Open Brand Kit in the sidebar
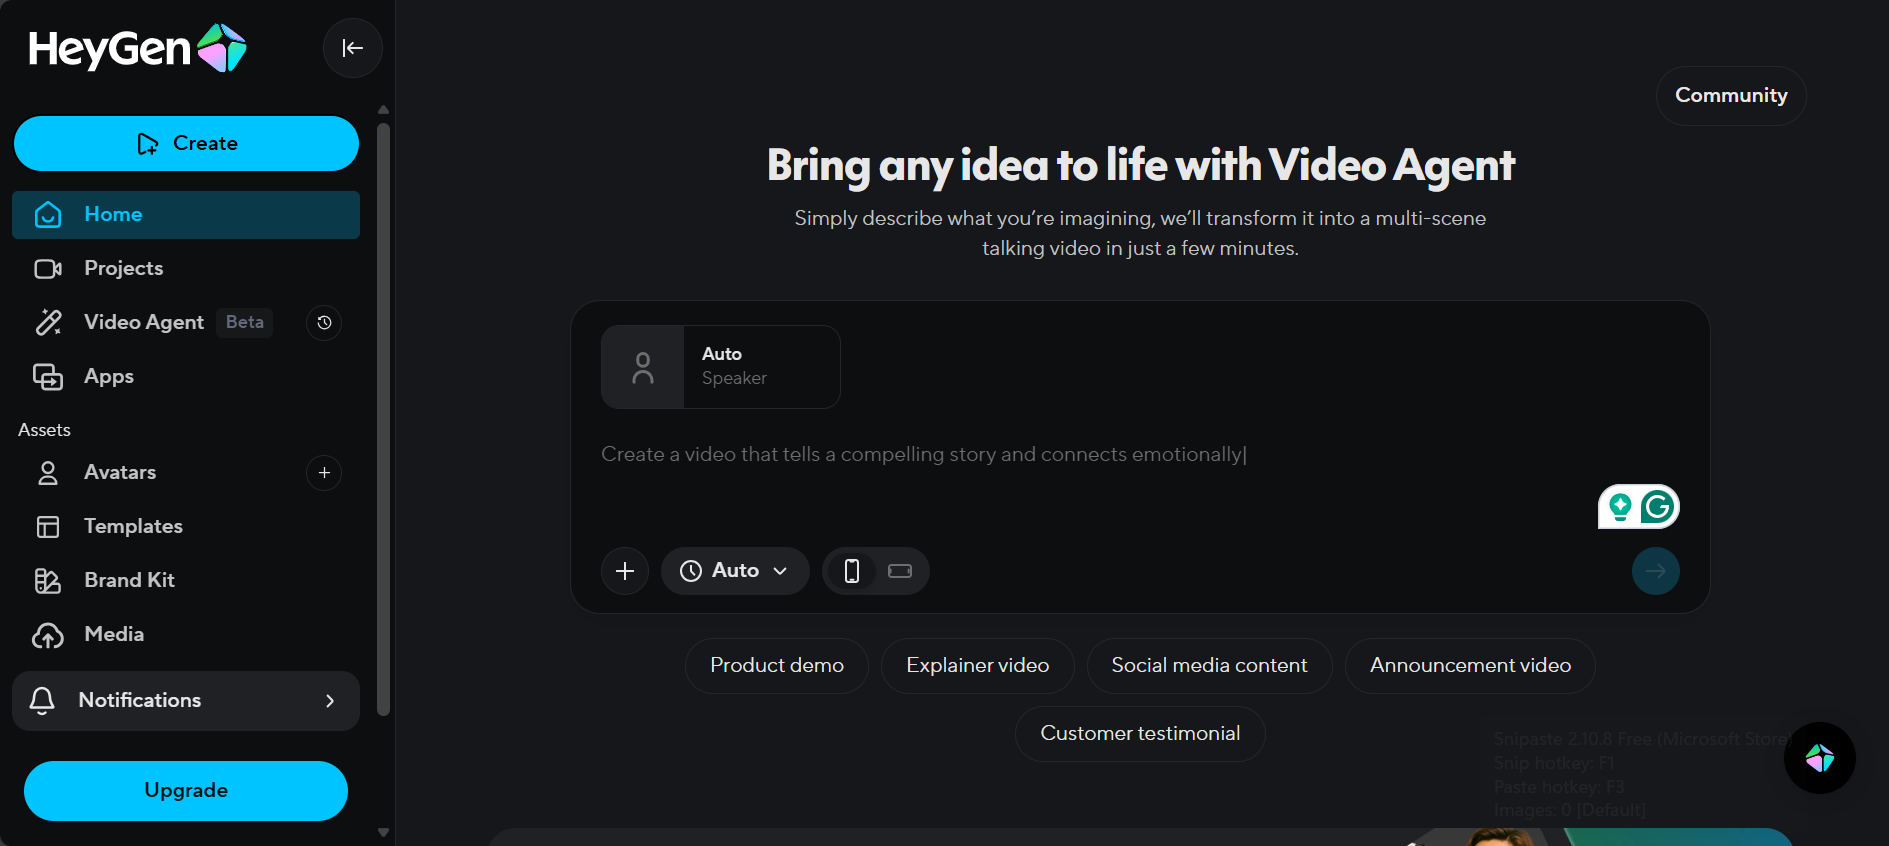This screenshot has width=1889, height=846. pyautogui.click(x=186, y=580)
